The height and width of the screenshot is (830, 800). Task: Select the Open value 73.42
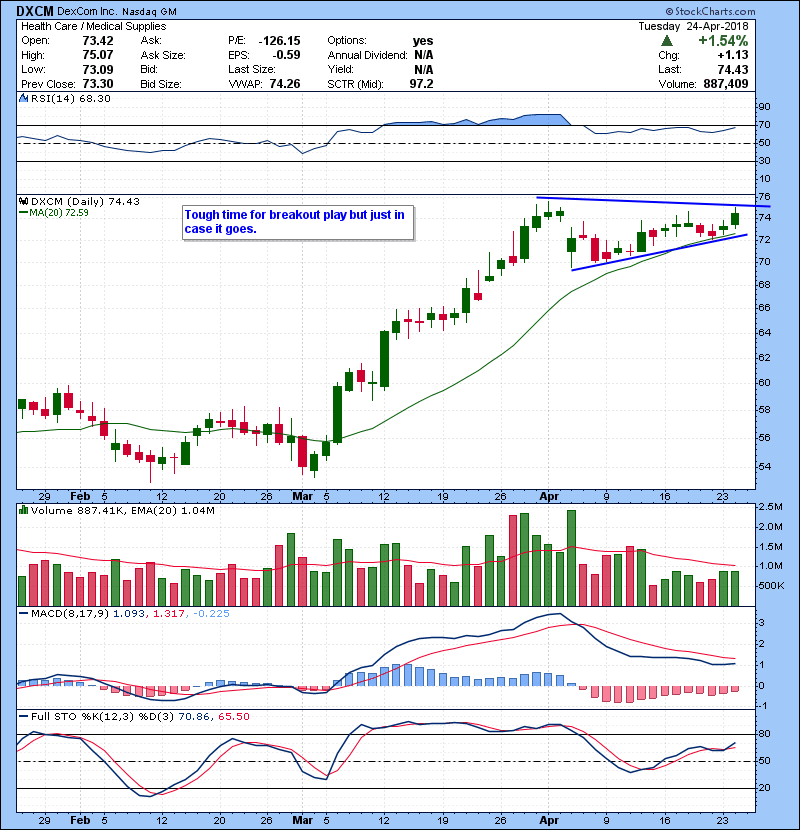97,41
